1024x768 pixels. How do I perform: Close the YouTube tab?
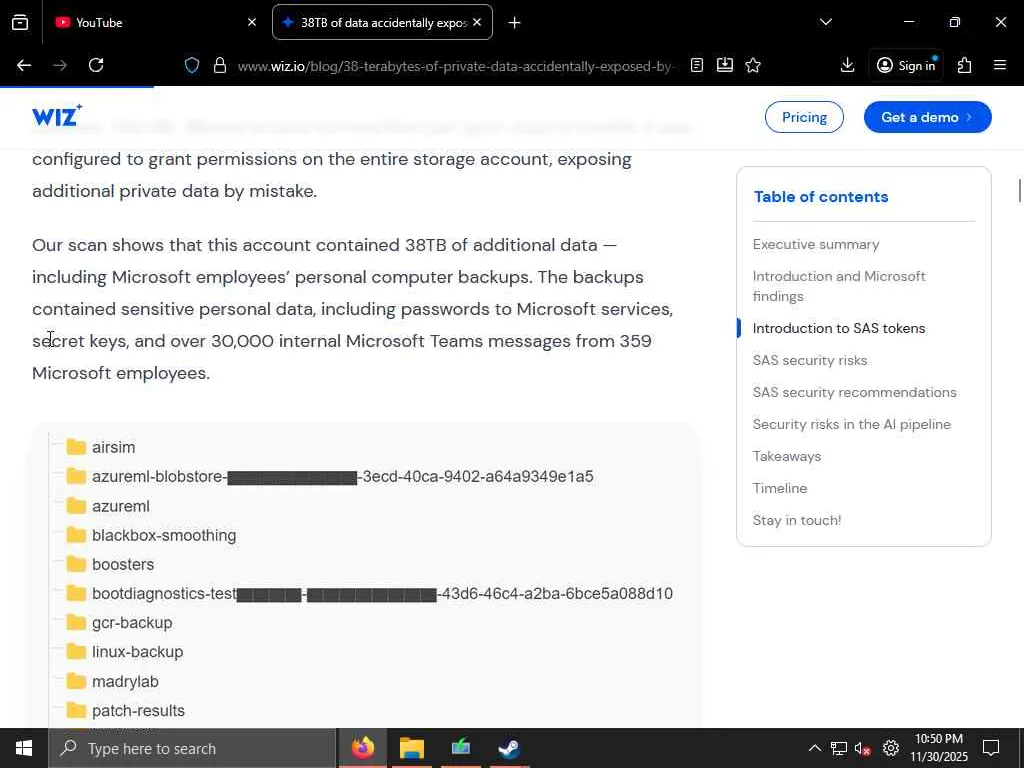(x=252, y=22)
